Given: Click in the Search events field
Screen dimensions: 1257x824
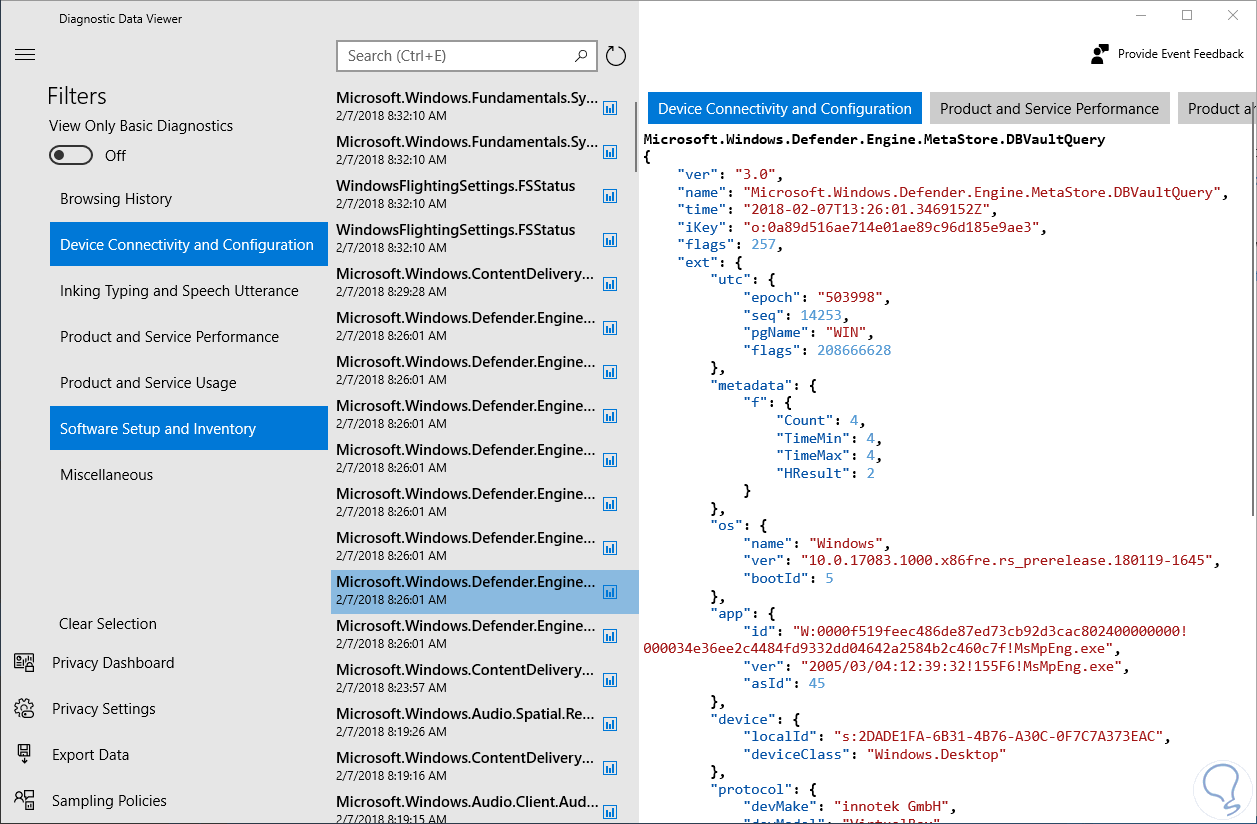Looking at the screenshot, I should click(x=458, y=56).
